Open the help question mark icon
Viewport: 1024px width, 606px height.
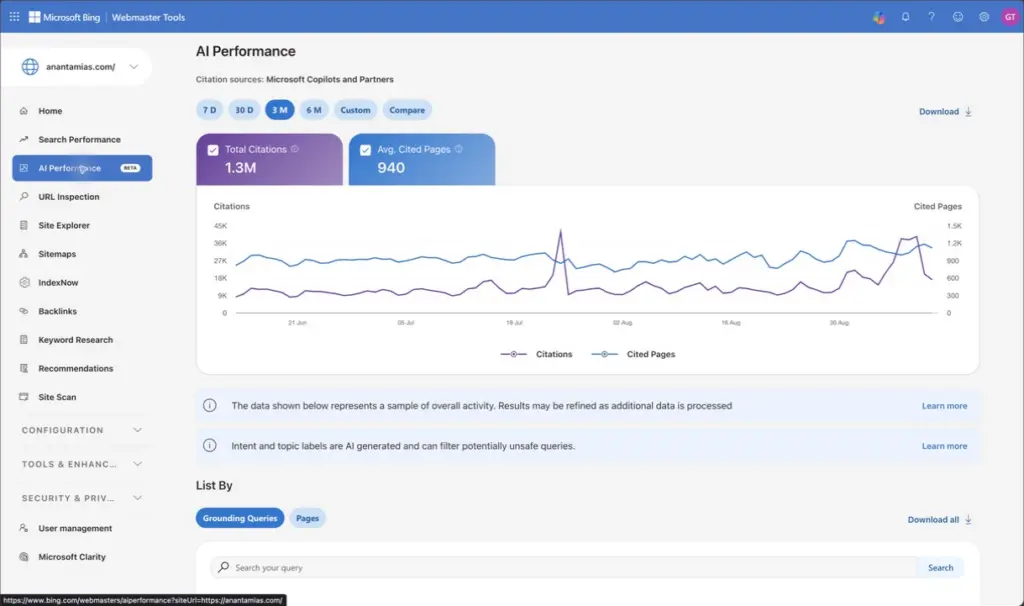[x=931, y=17]
